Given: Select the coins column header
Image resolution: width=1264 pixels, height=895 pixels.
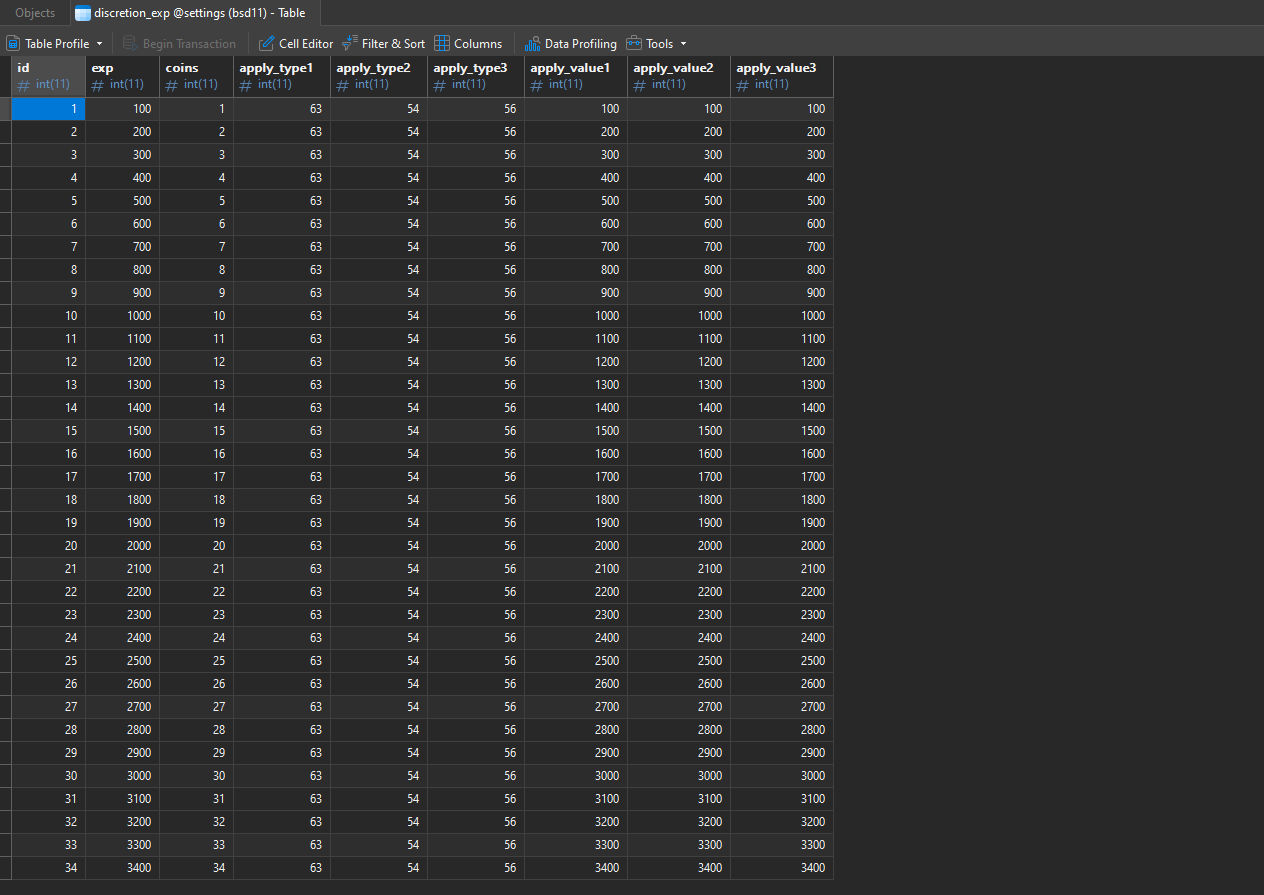Looking at the screenshot, I should 197,76.
